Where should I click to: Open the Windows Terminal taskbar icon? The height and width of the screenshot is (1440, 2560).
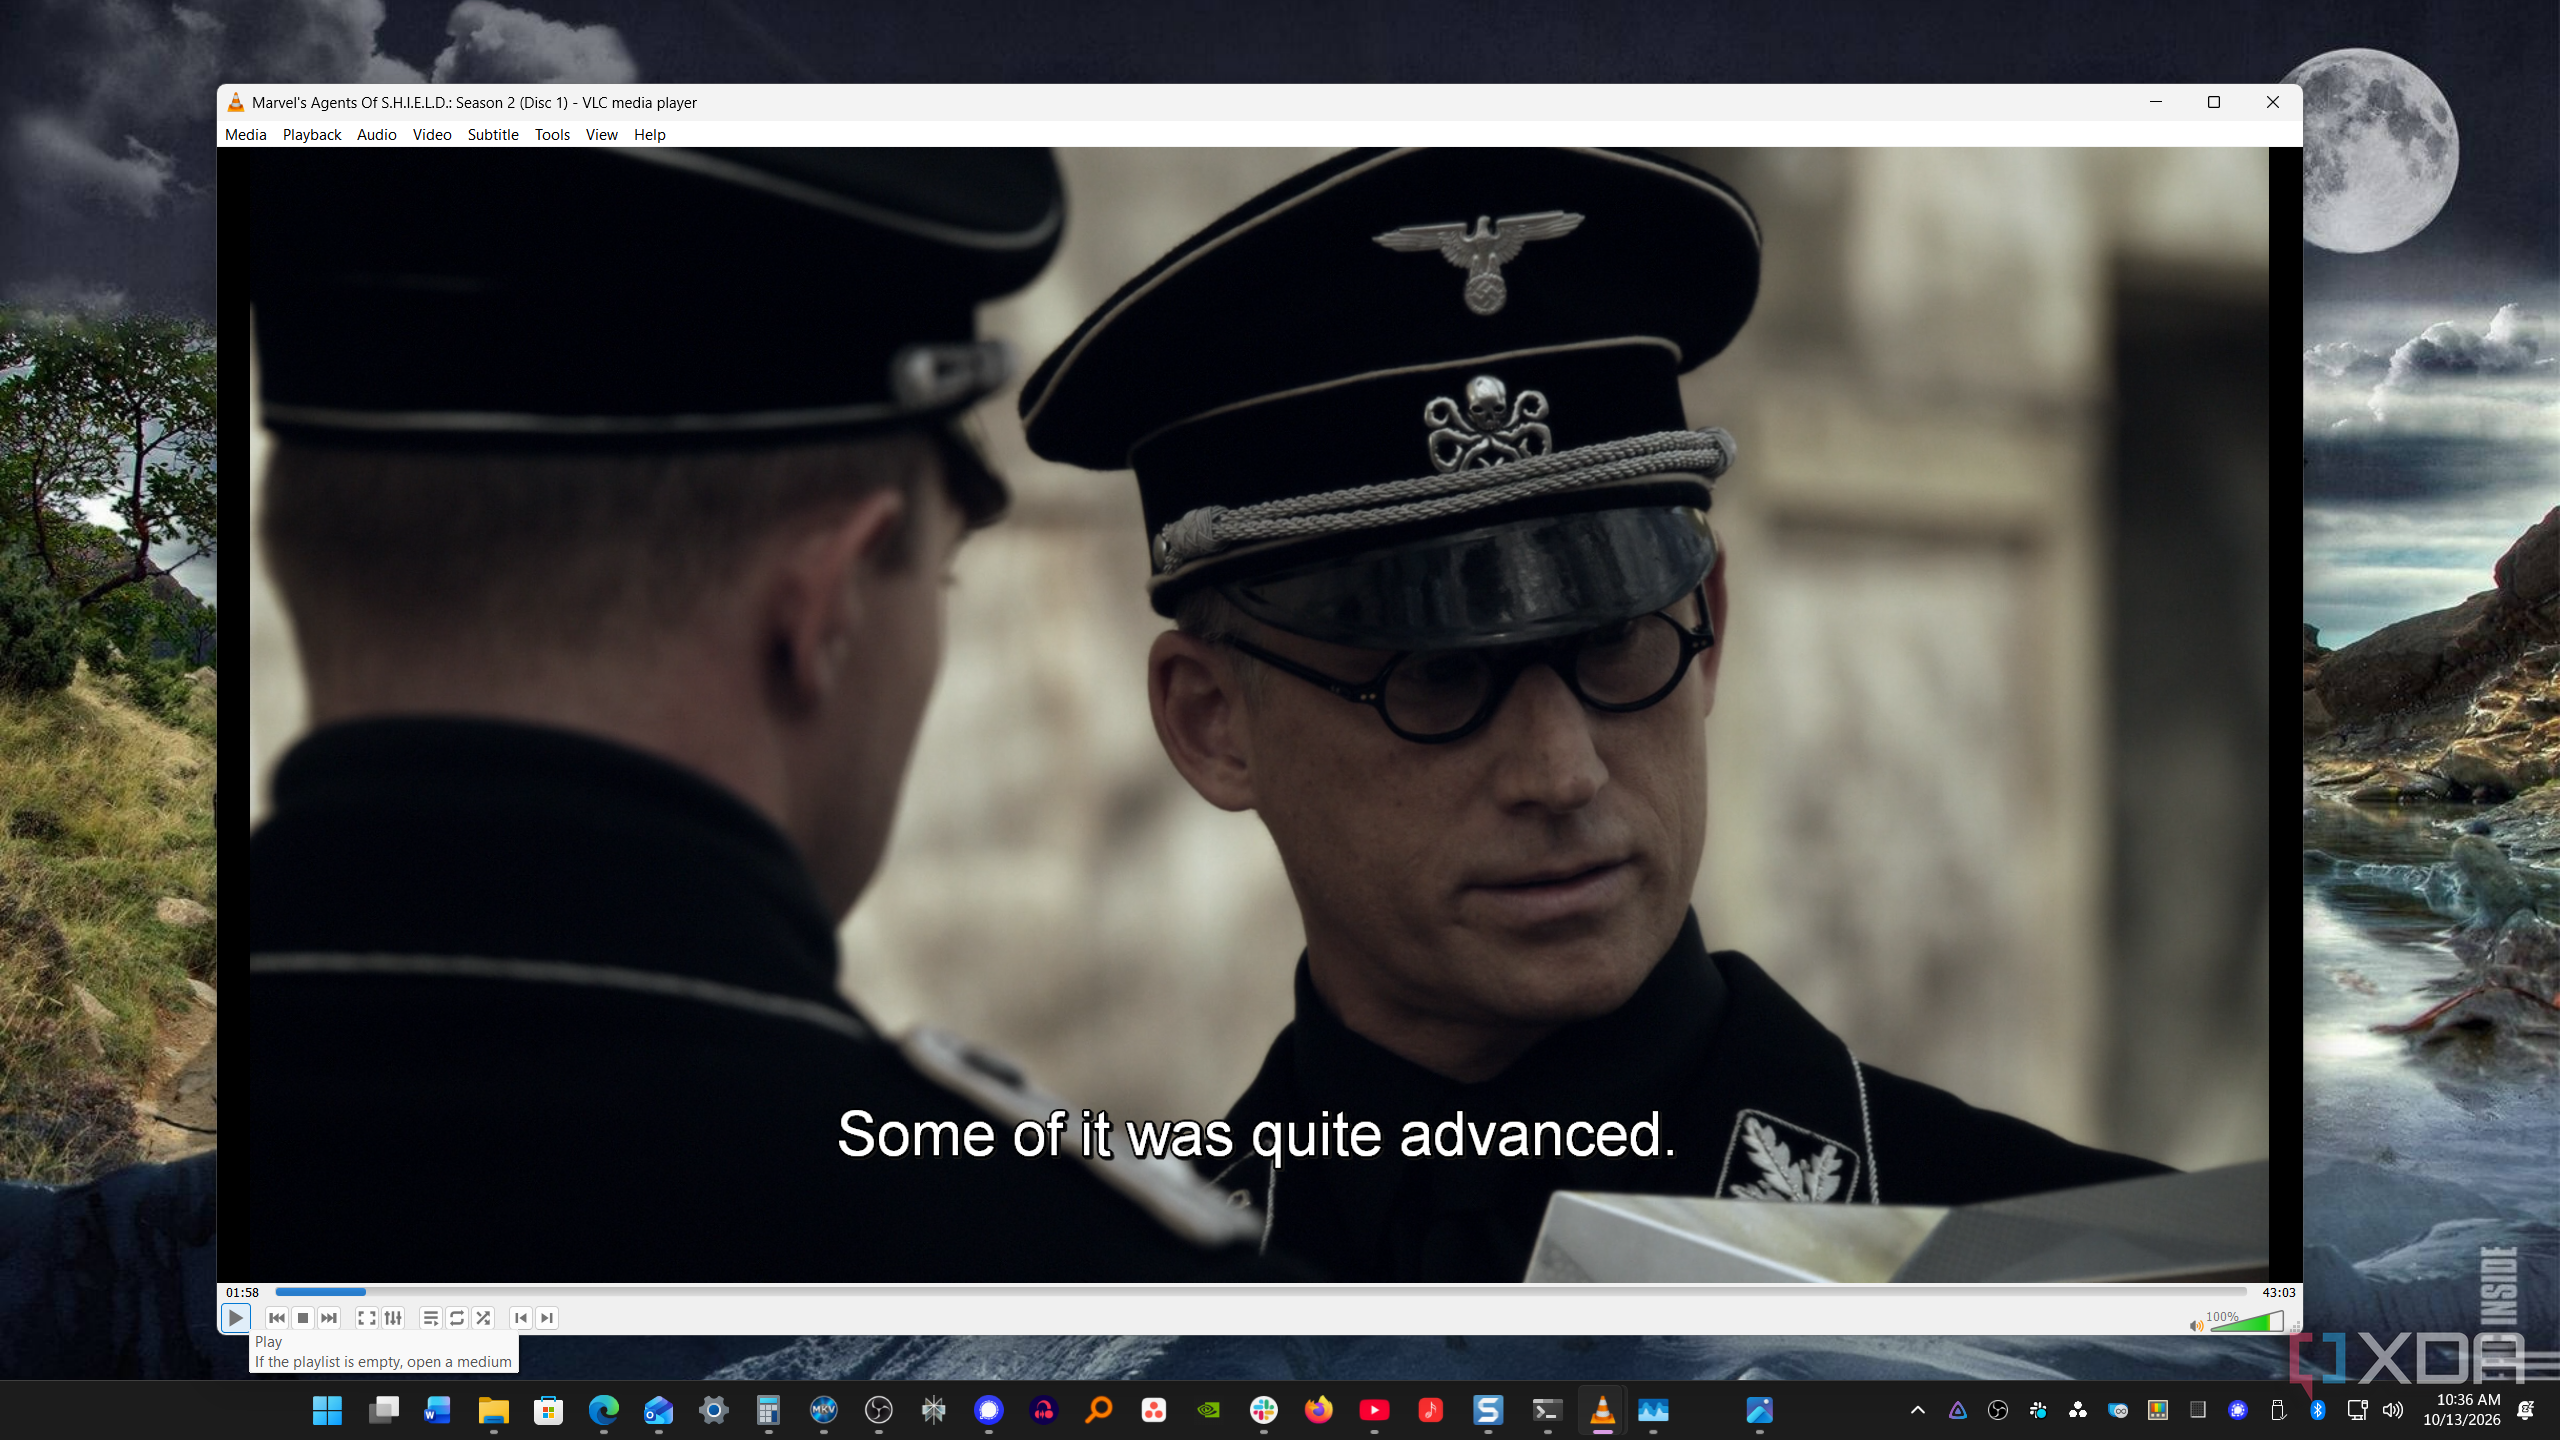coord(1547,1410)
